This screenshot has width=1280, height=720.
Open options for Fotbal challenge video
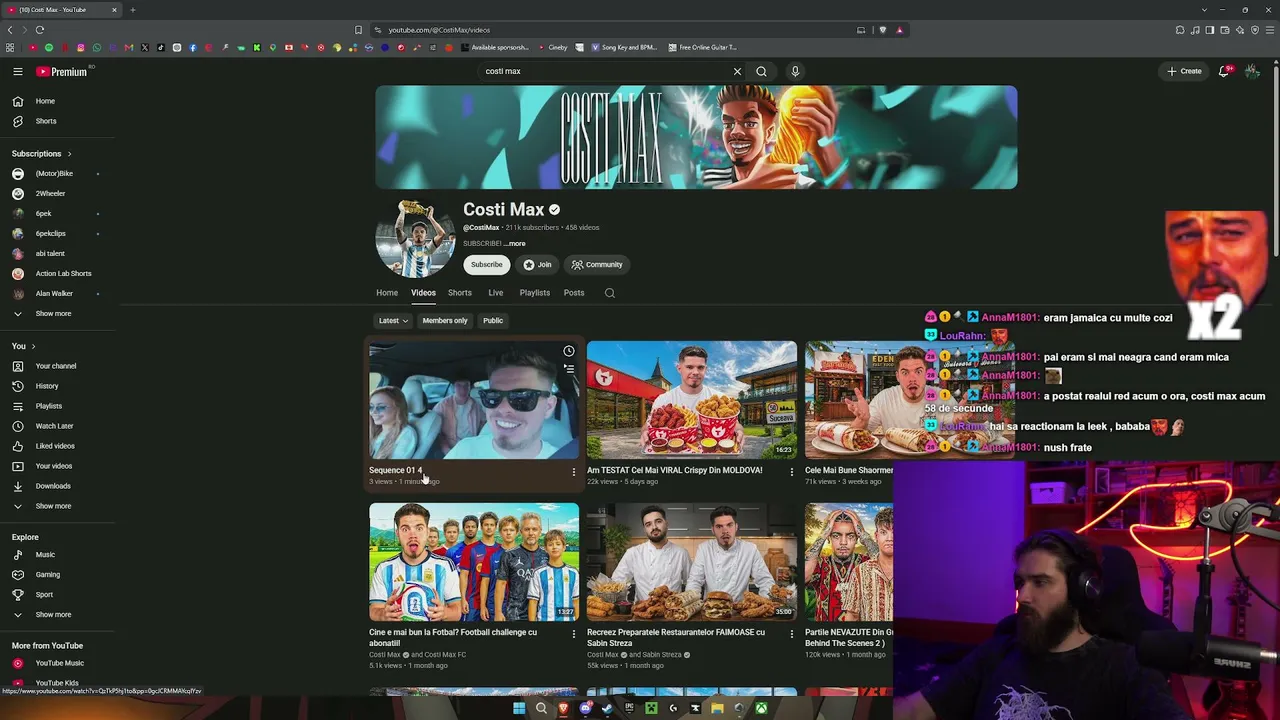tap(574, 633)
